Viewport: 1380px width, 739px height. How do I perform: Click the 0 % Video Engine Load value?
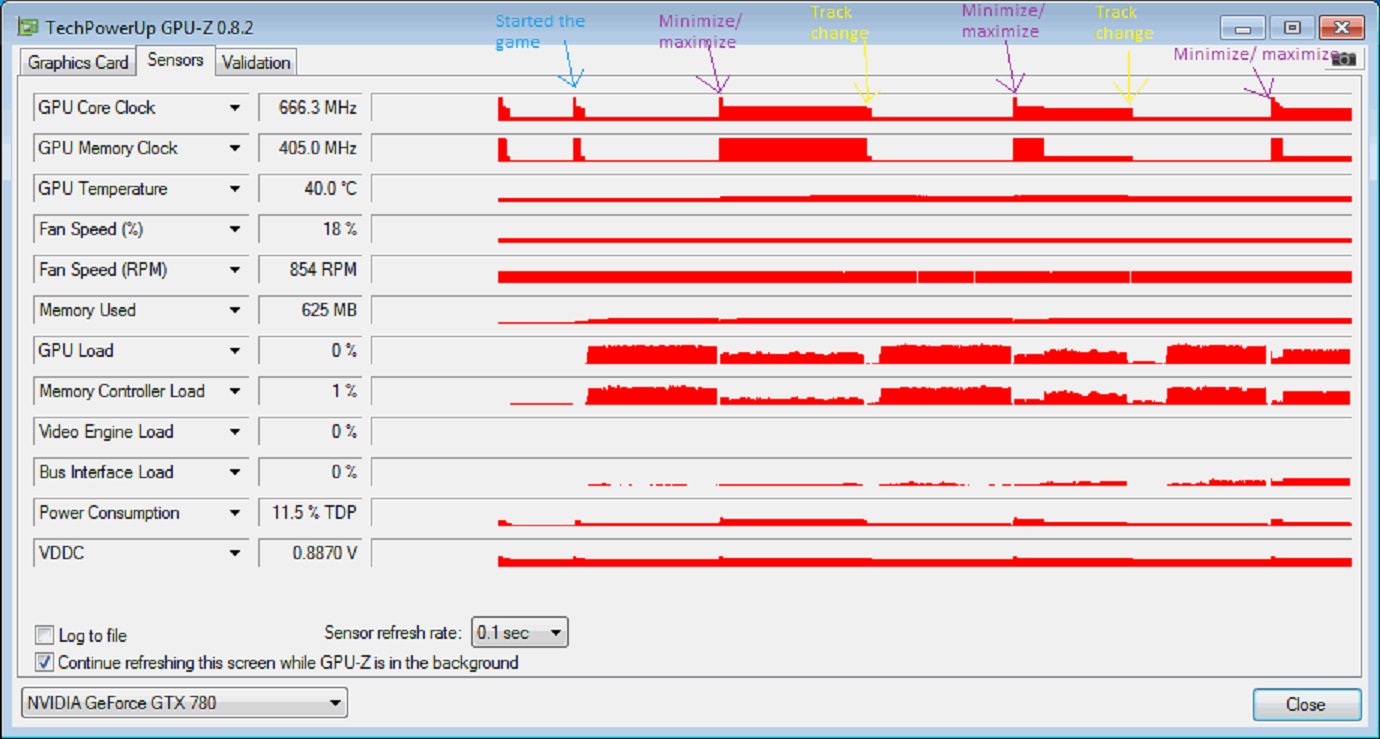[310, 432]
